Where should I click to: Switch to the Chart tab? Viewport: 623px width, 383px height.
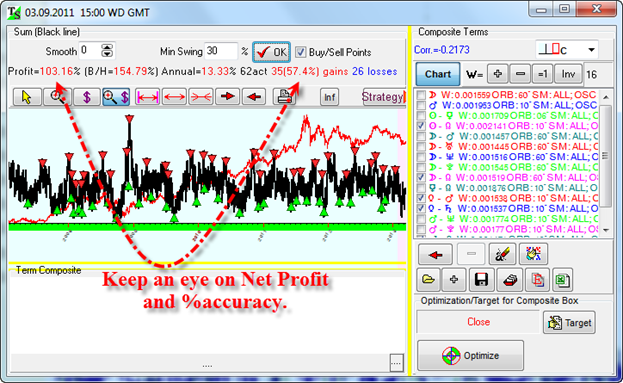point(438,74)
